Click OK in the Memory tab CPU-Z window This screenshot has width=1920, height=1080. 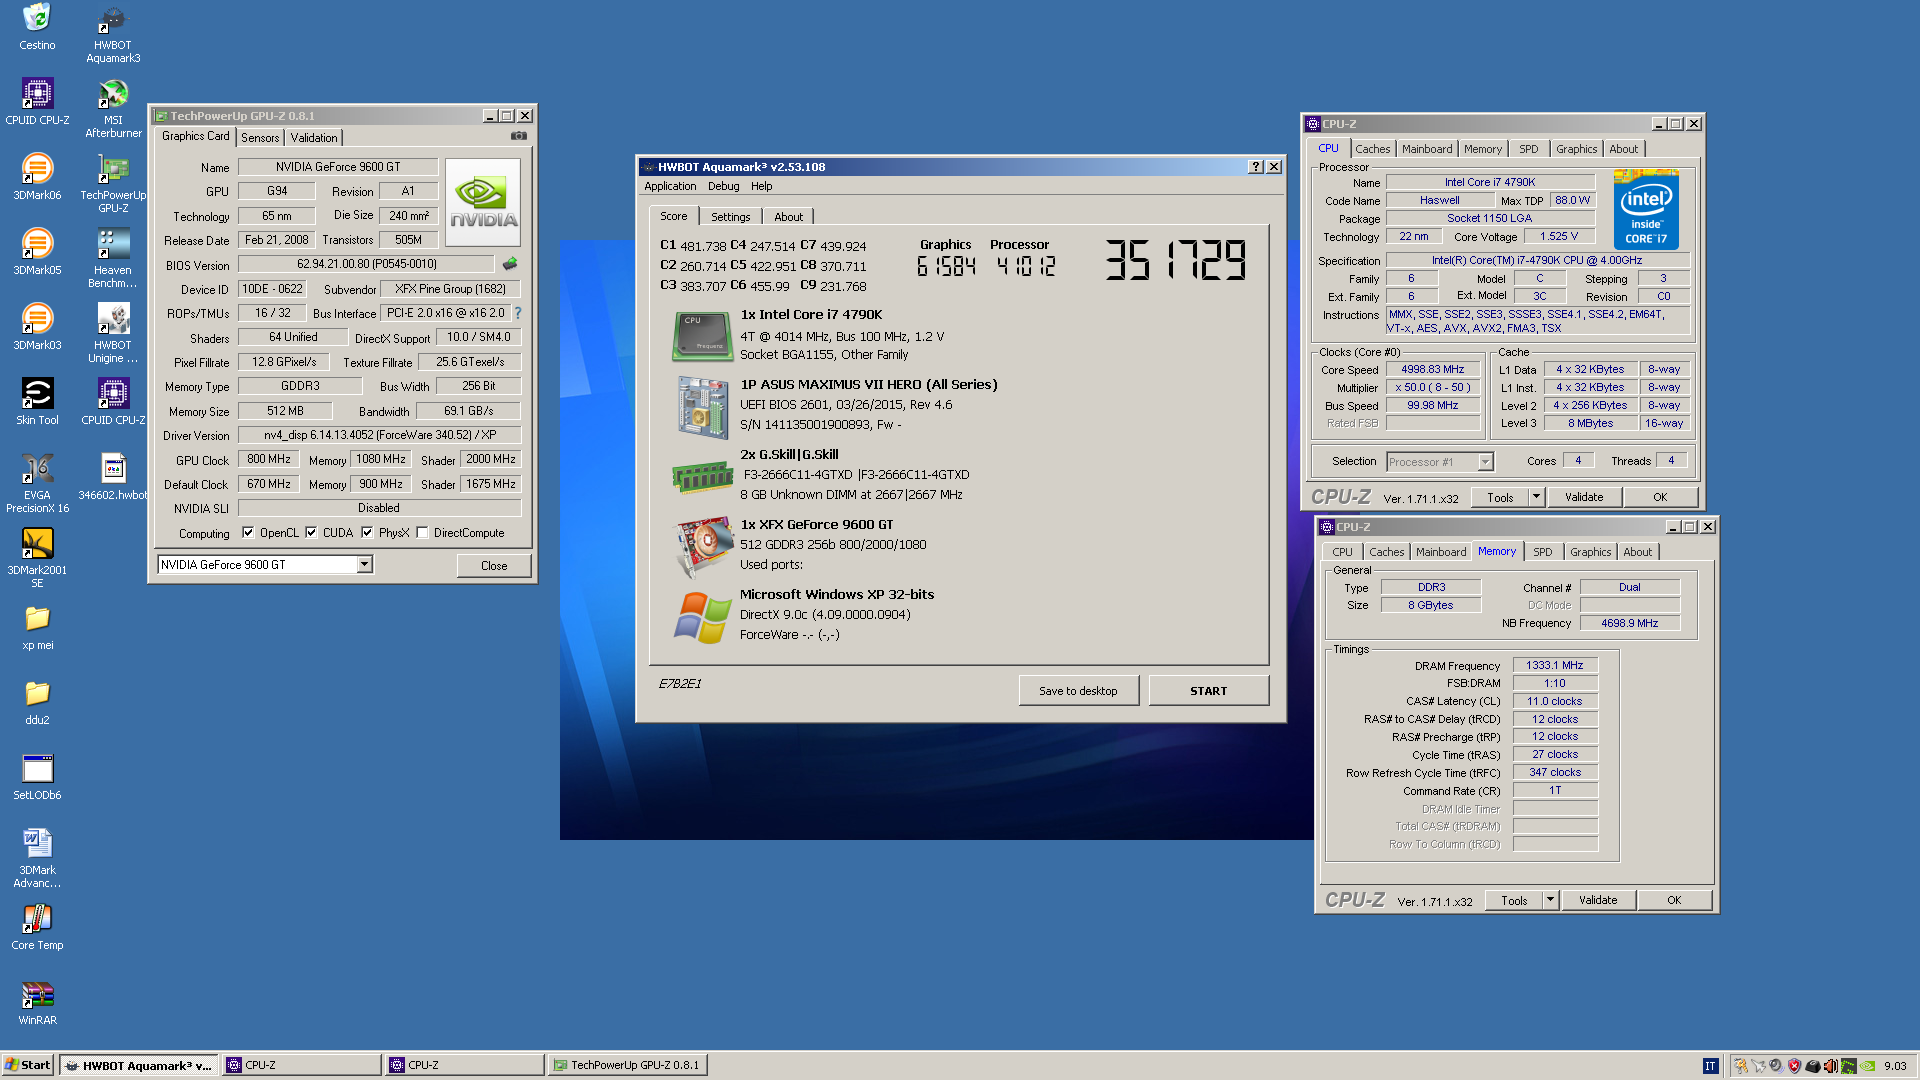pos(1674,900)
